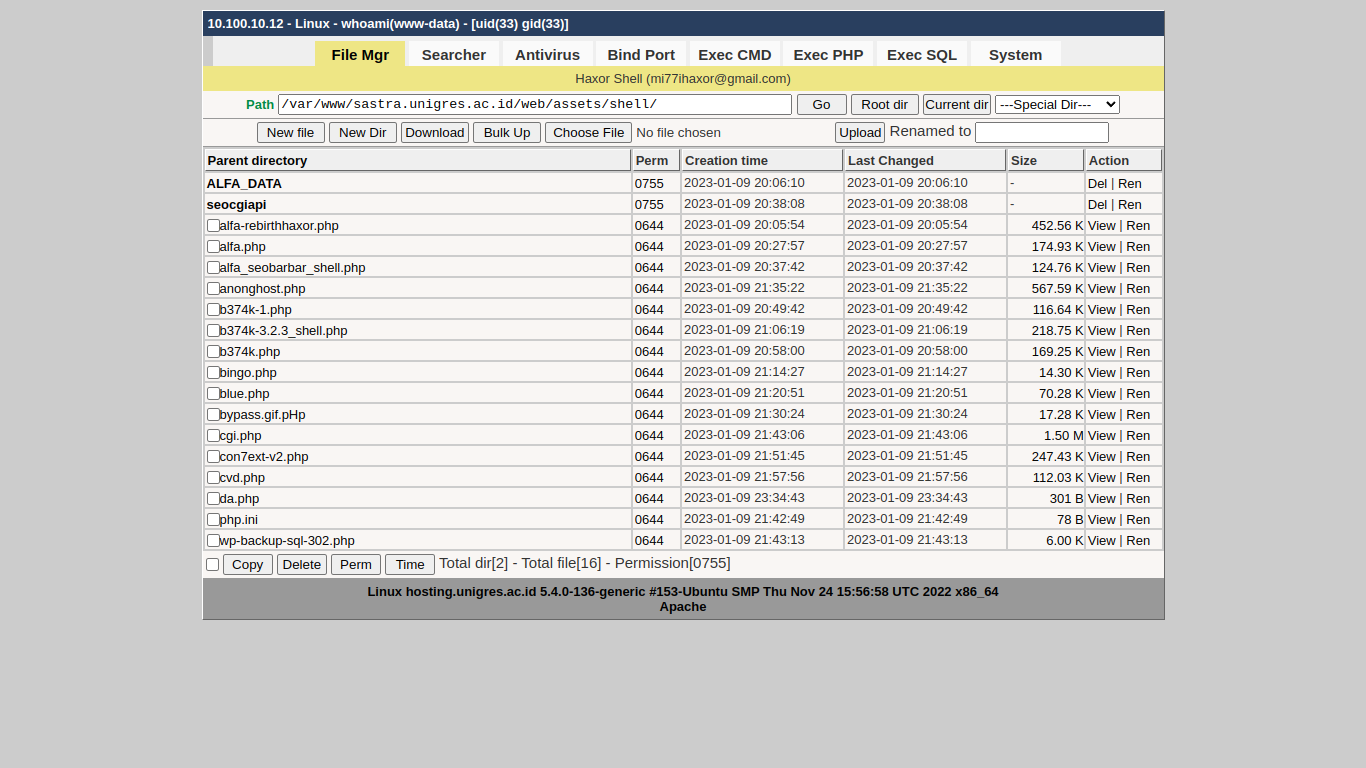1366x768 pixels.
Task: Tick the php.ini checkbox
Action: [213, 520]
